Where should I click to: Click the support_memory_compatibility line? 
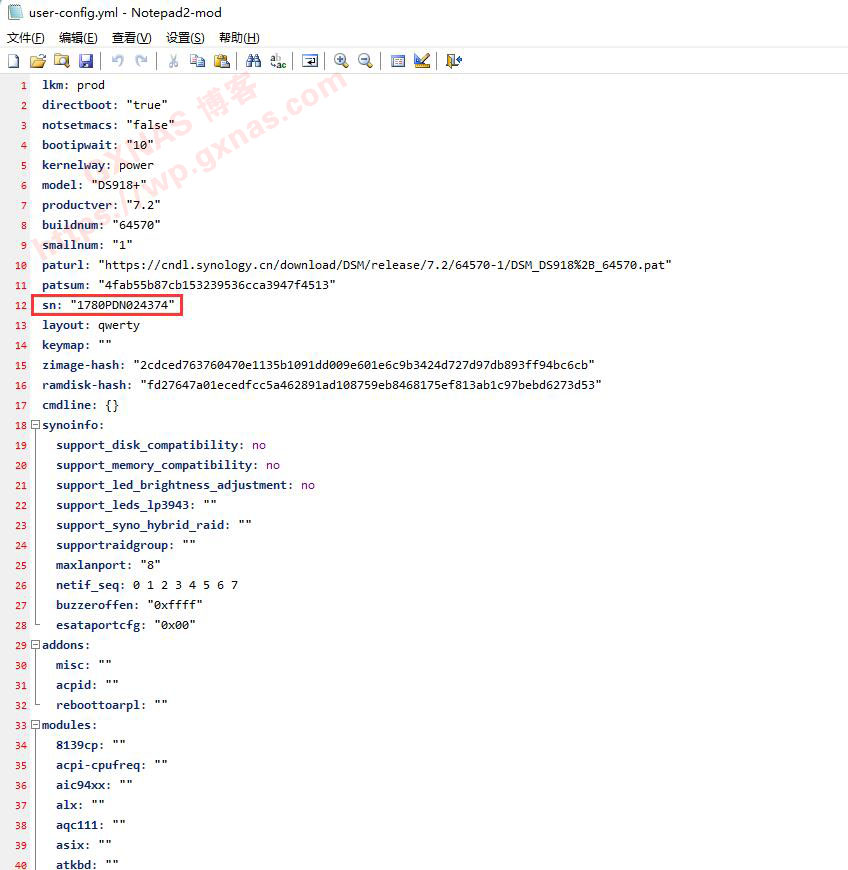[x=168, y=465]
